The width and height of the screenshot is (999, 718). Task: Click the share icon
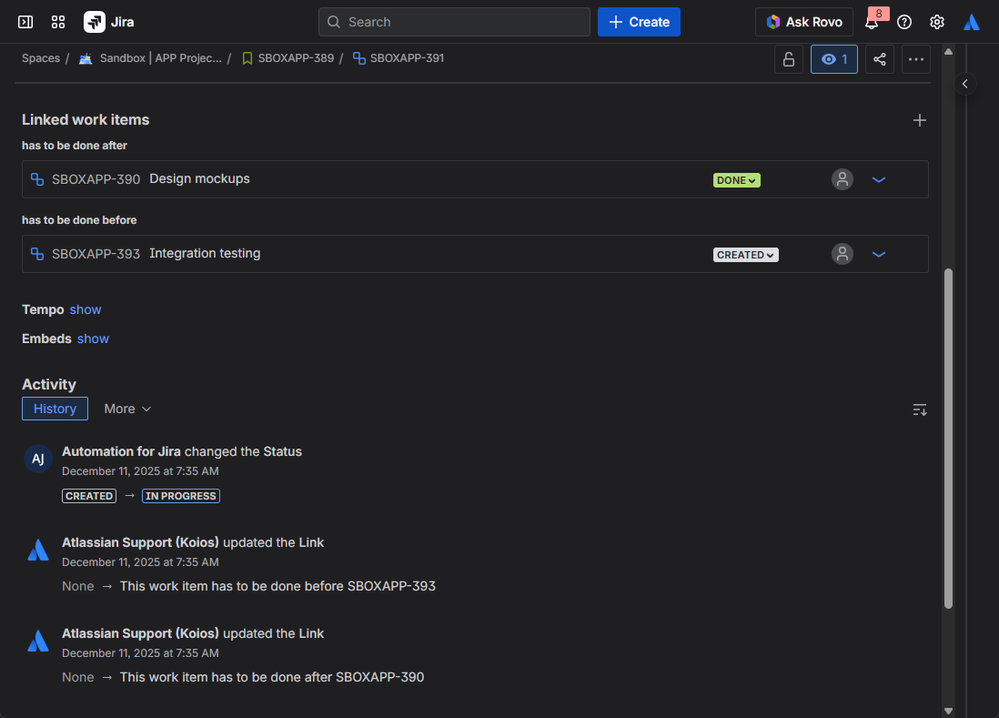[x=880, y=59]
